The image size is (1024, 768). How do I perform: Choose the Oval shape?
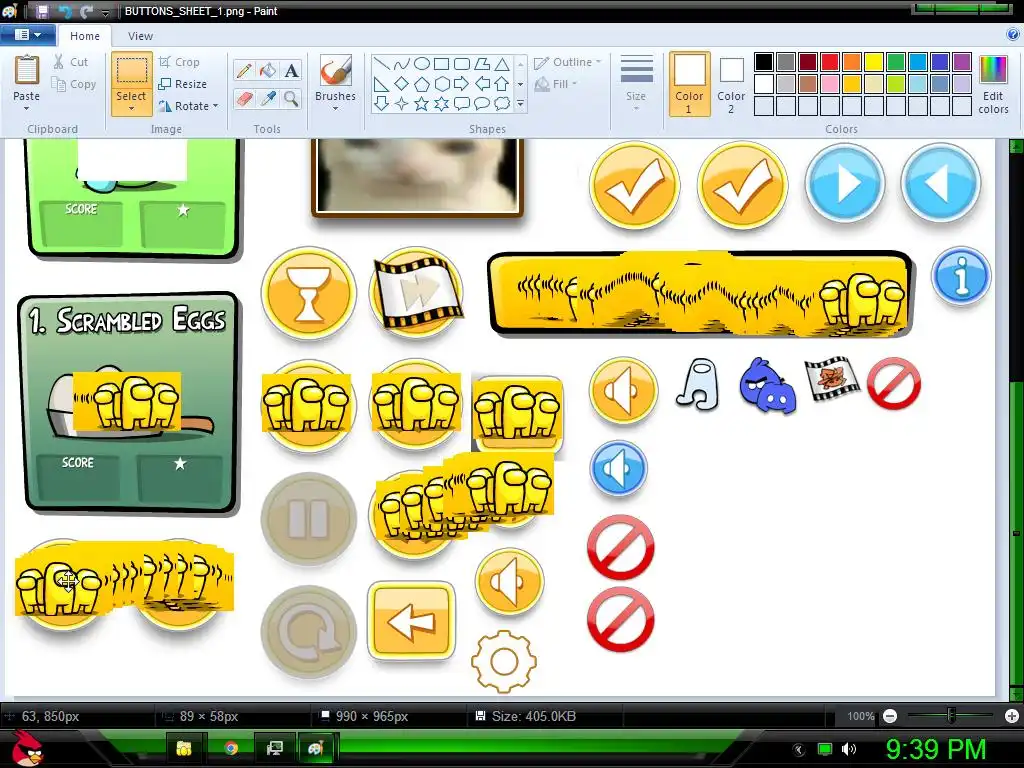pyautogui.click(x=422, y=63)
